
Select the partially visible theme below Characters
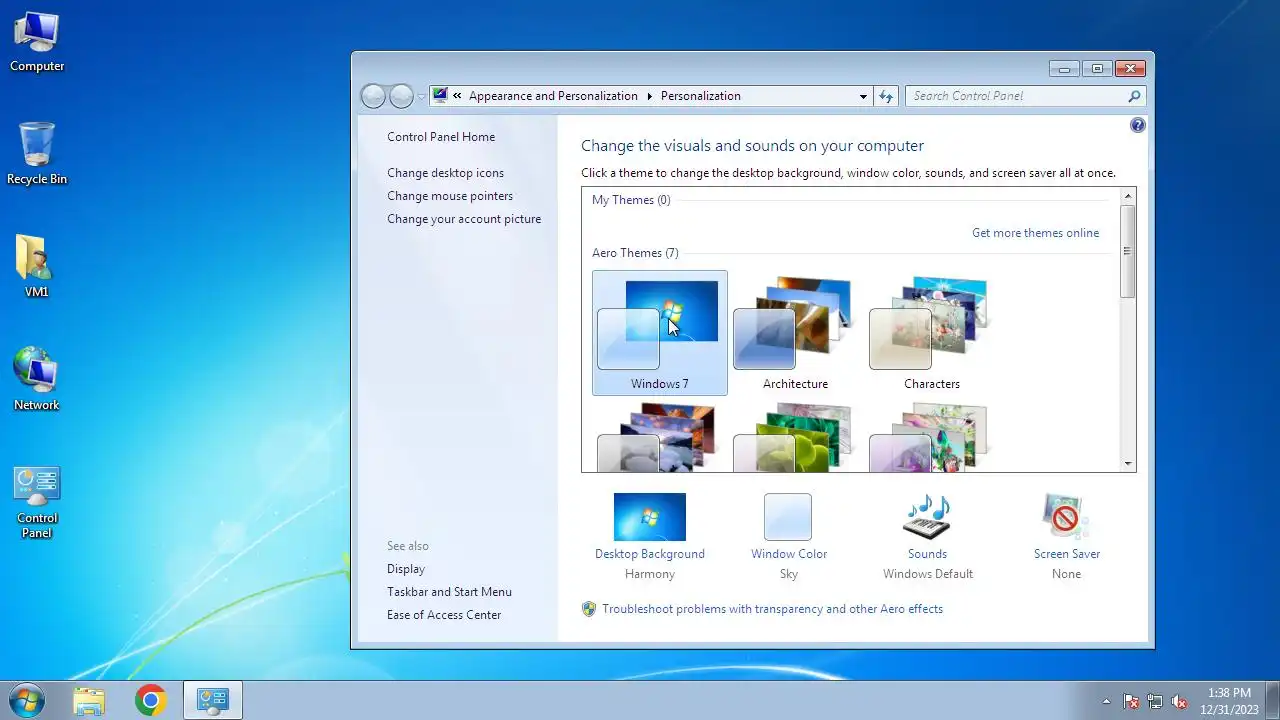930,437
